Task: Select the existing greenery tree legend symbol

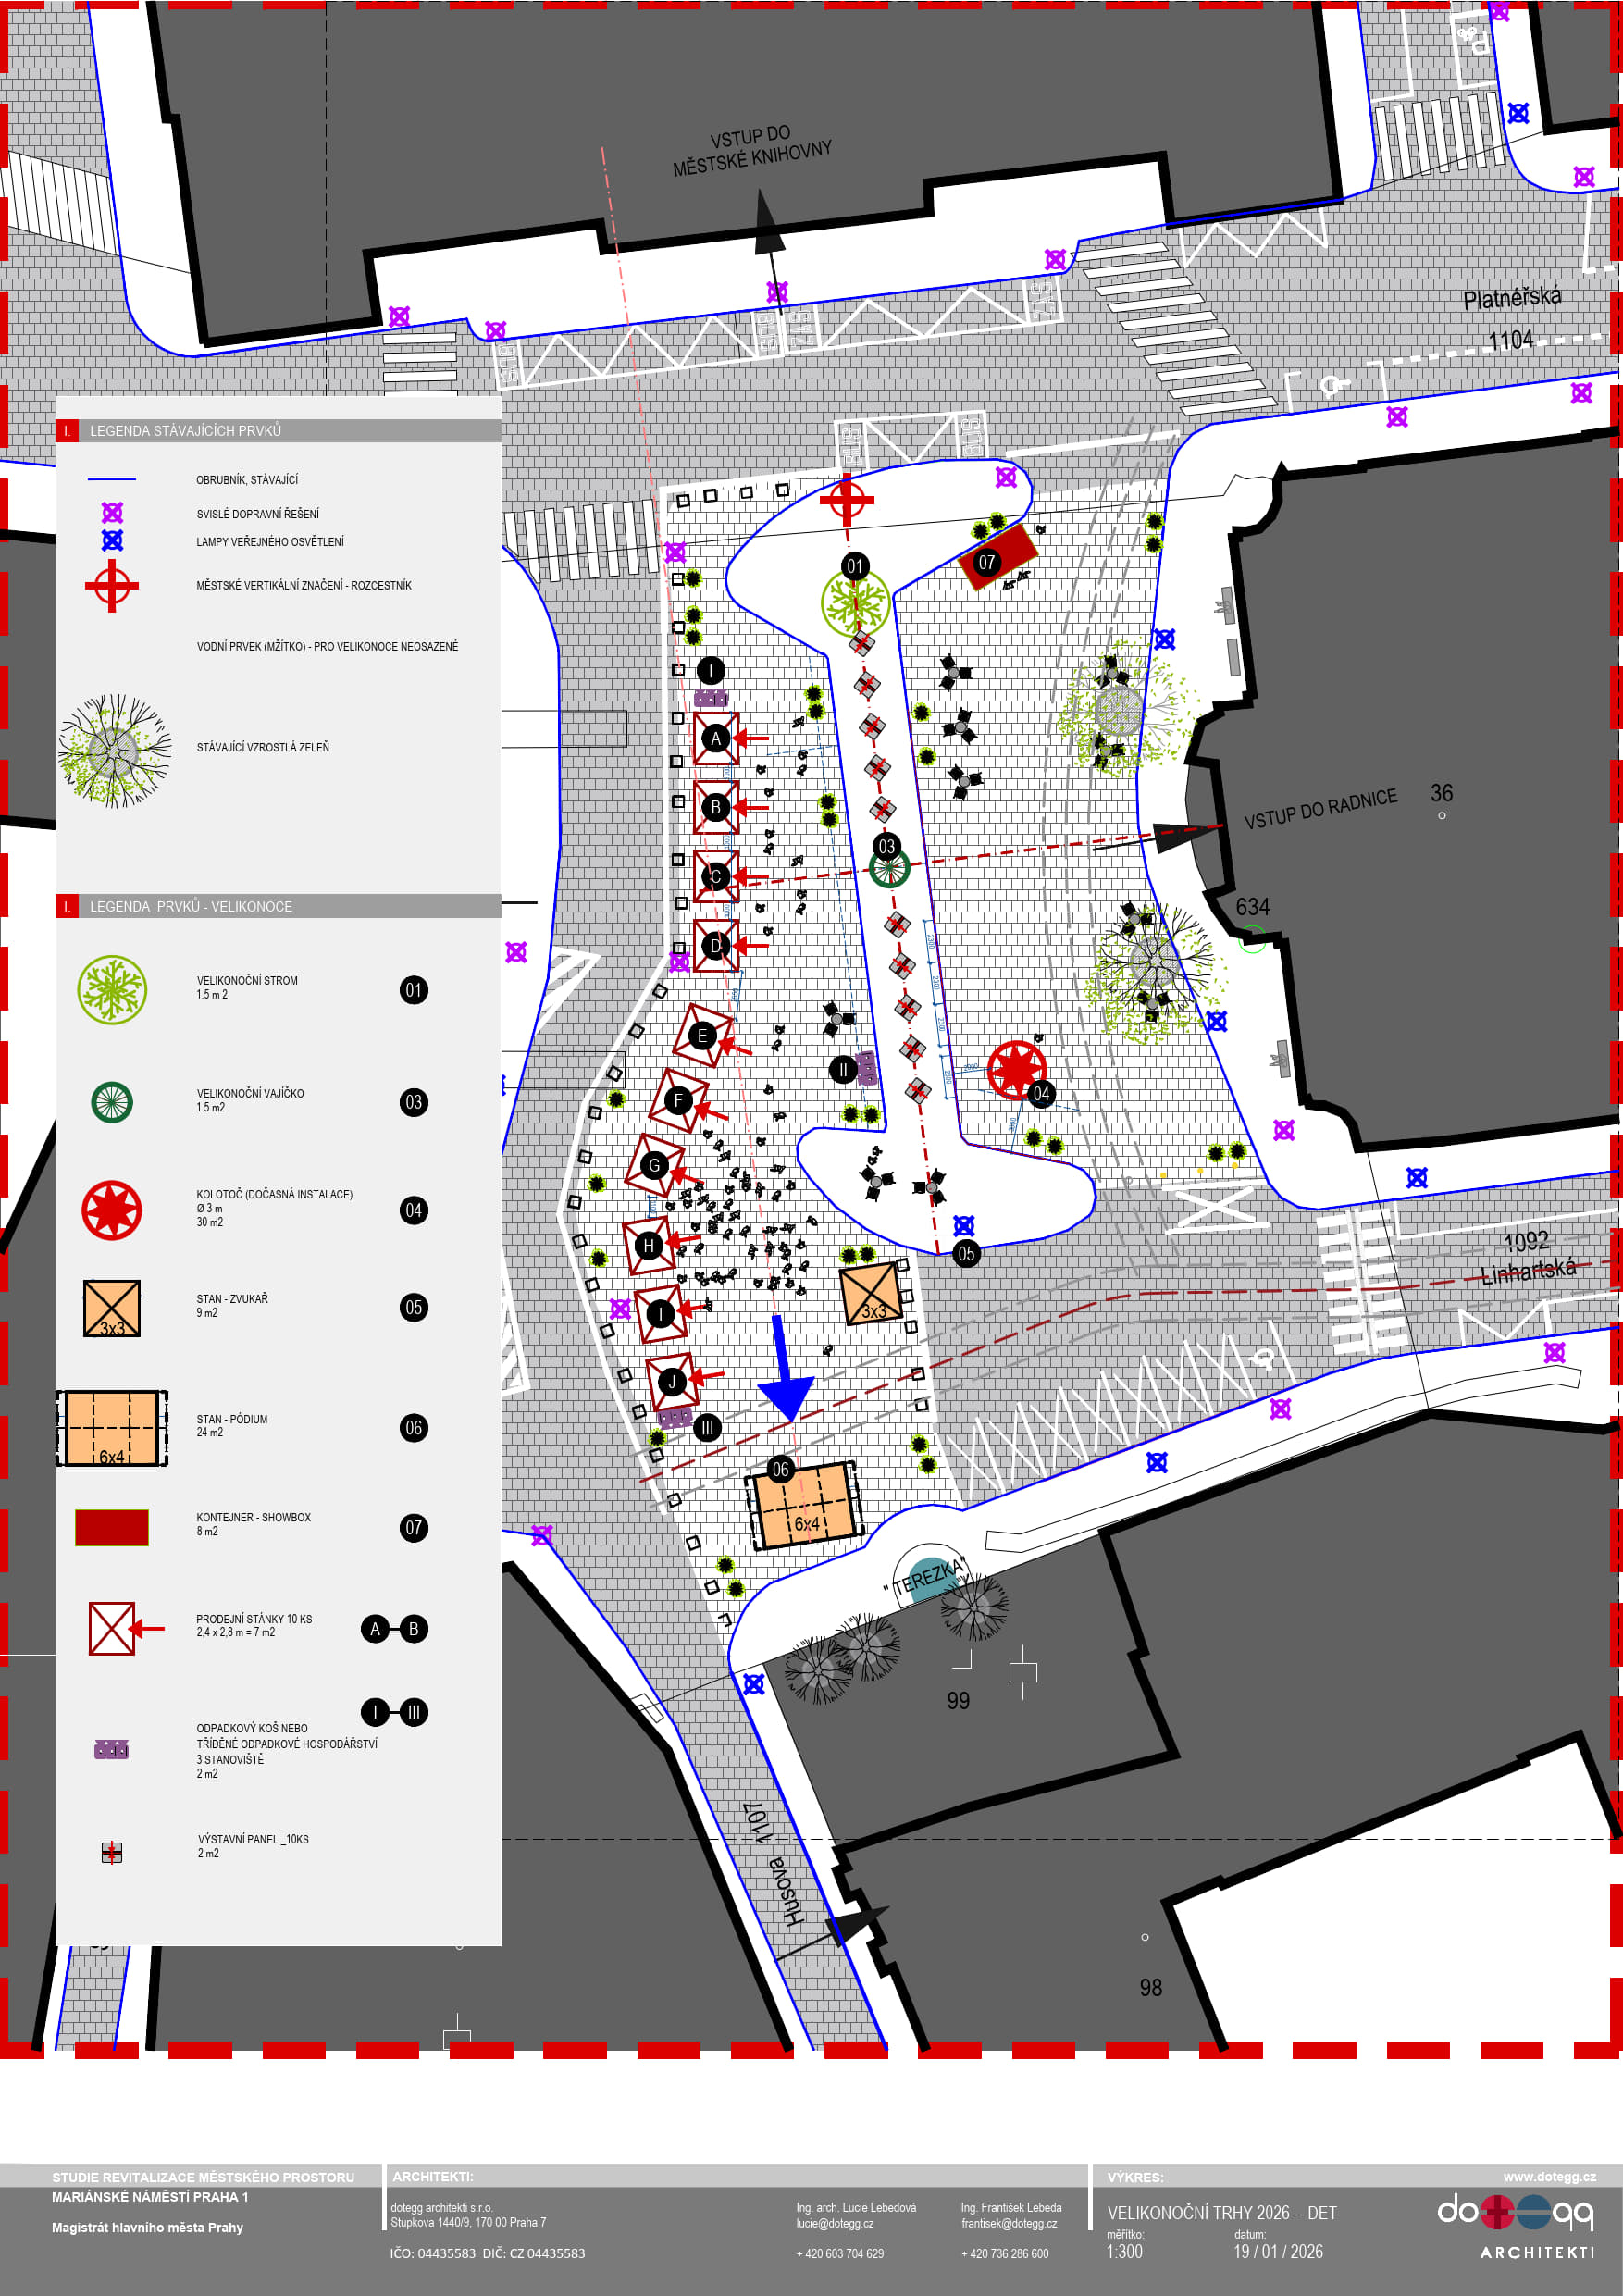Action: (114, 750)
